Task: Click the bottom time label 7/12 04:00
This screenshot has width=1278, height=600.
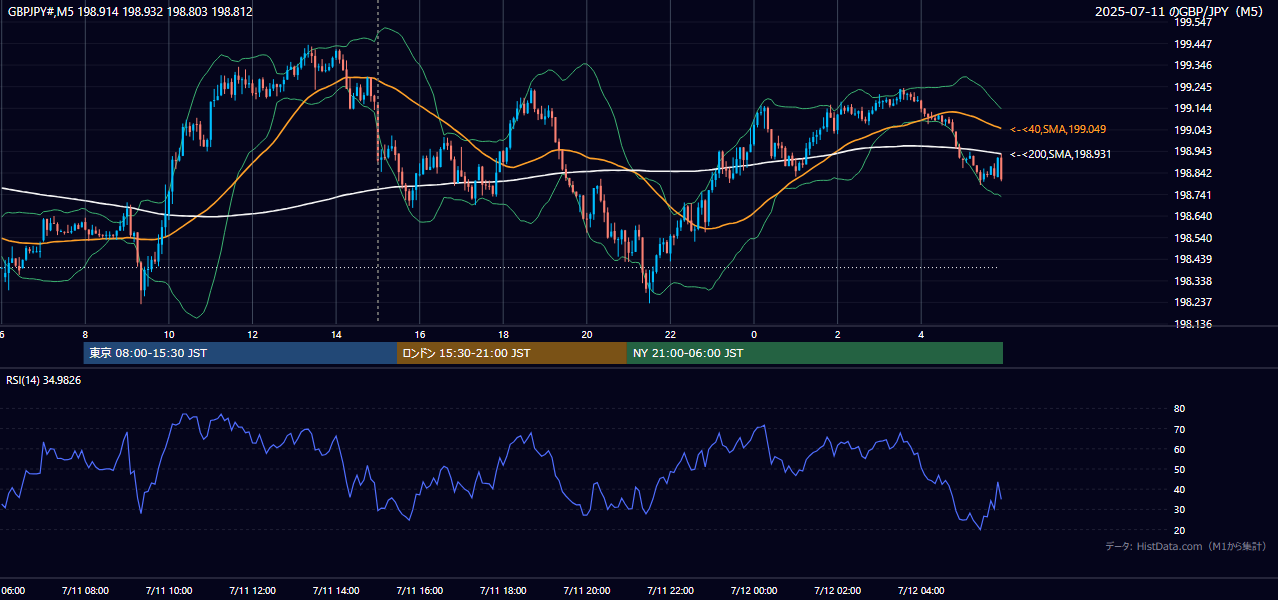Action: 921,591
